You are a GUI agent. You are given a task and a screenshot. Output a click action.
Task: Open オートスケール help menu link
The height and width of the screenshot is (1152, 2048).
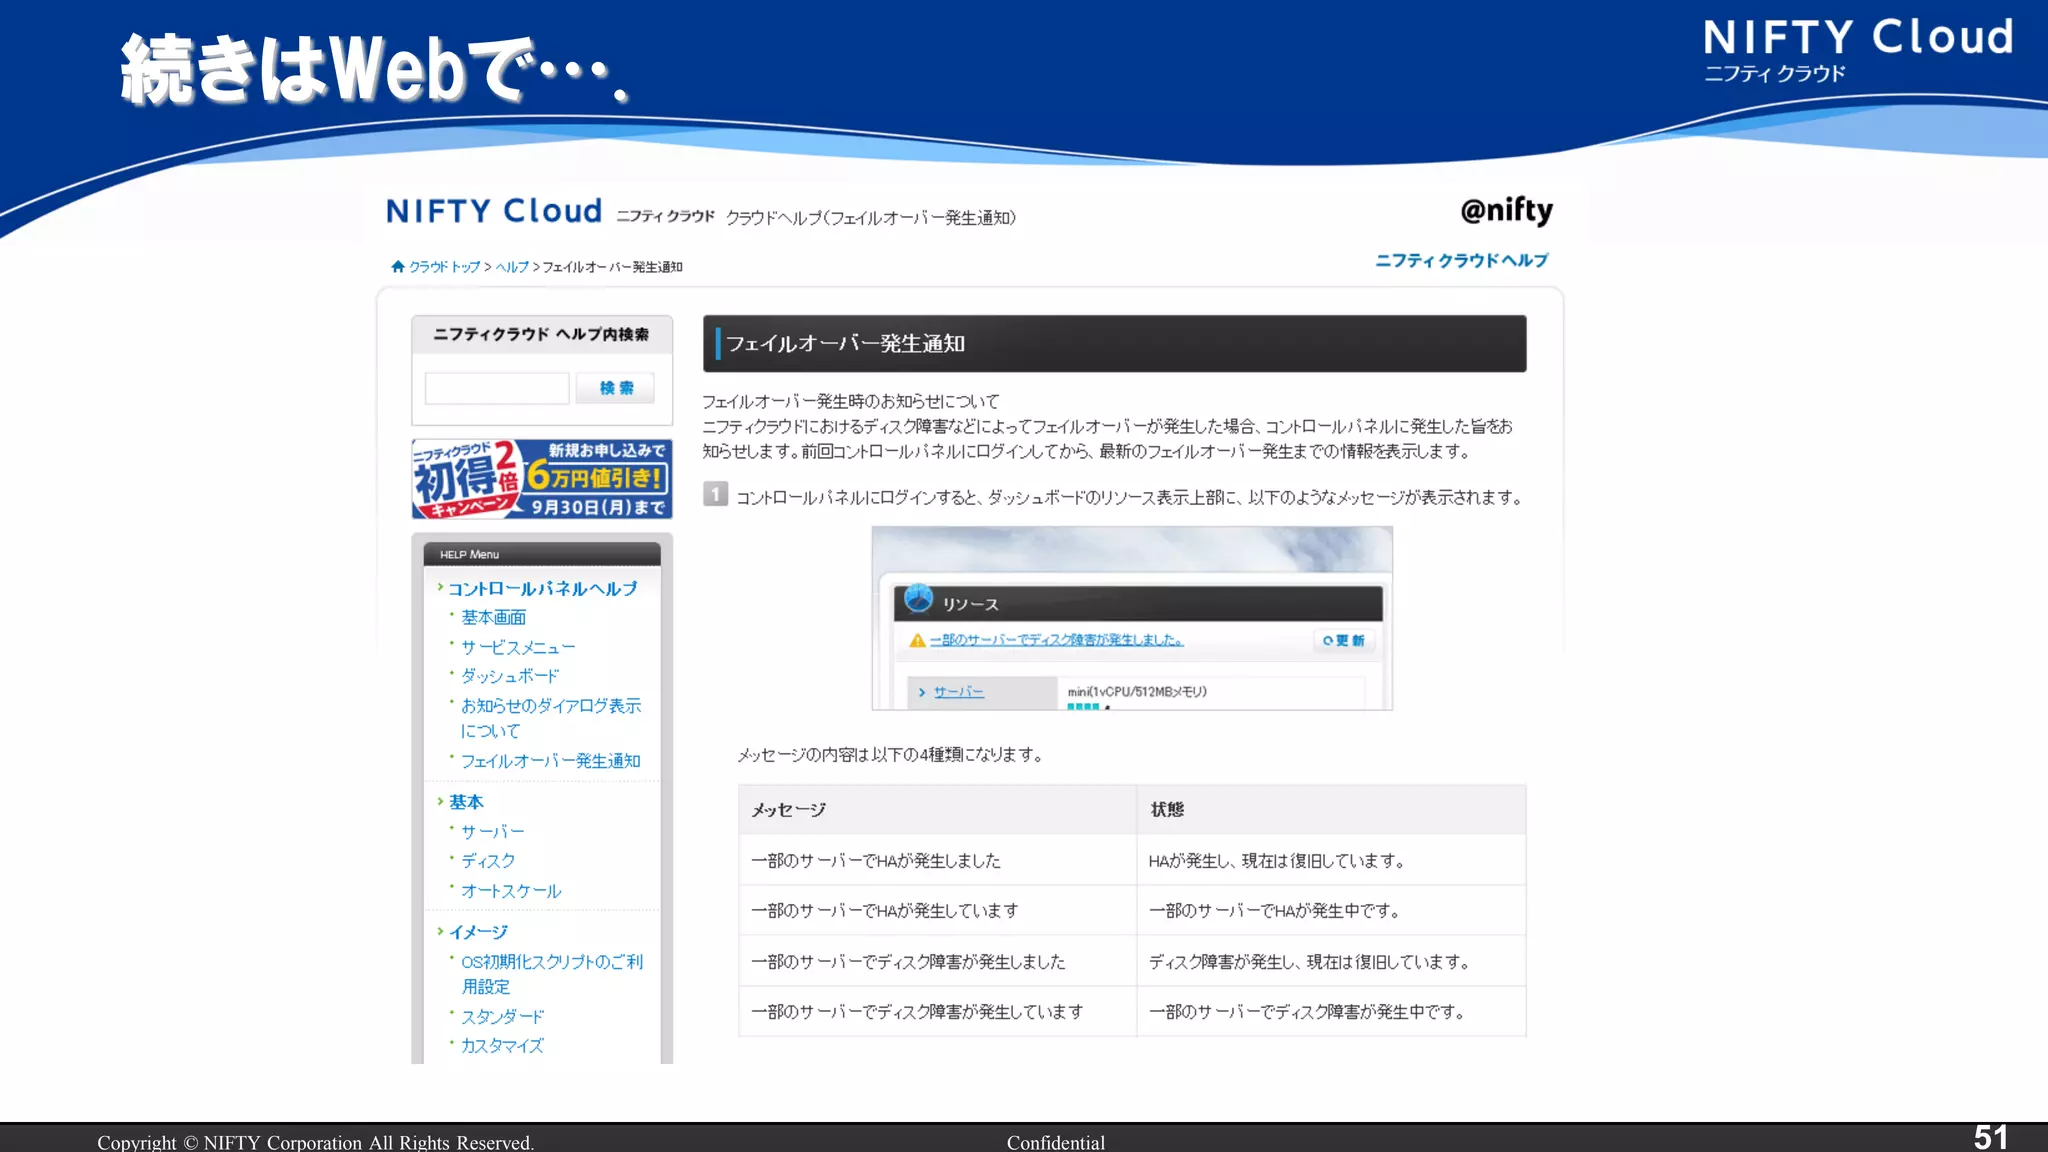pyautogui.click(x=511, y=891)
